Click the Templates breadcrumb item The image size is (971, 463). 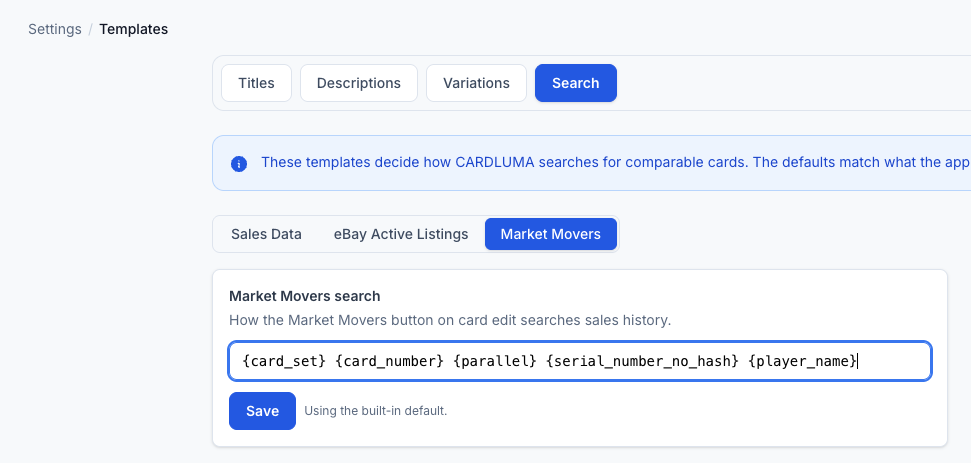point(133,29)
